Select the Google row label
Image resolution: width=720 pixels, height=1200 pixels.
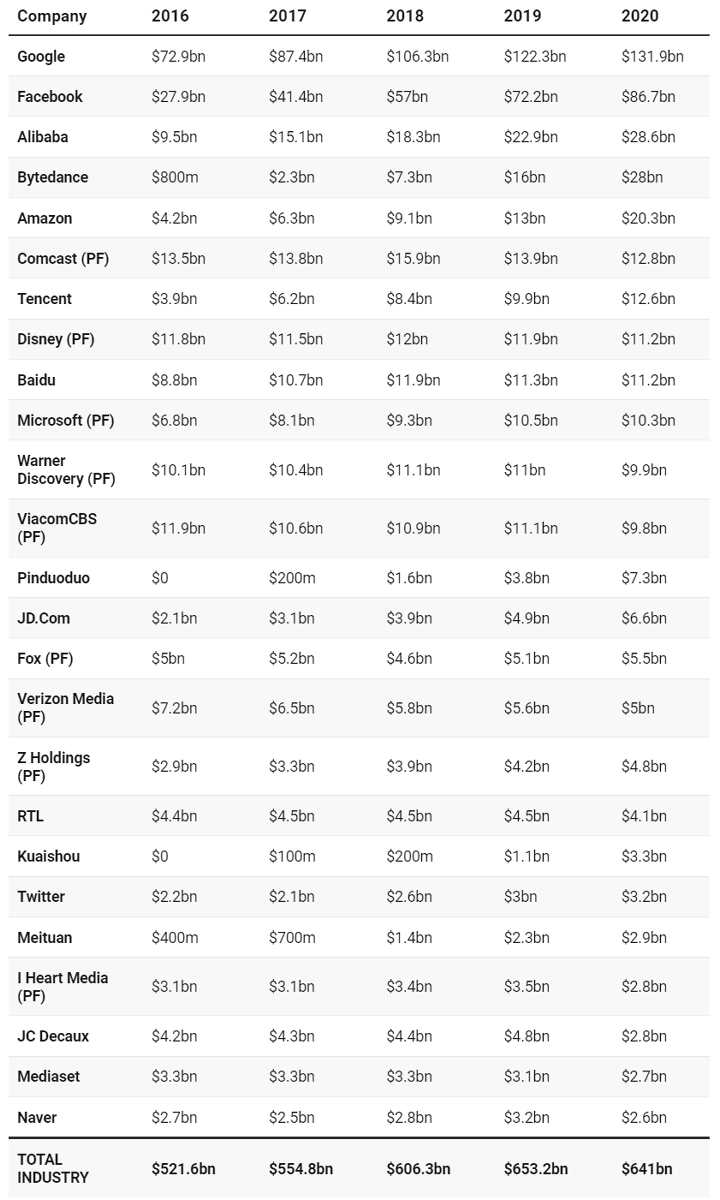coord(41,57)
